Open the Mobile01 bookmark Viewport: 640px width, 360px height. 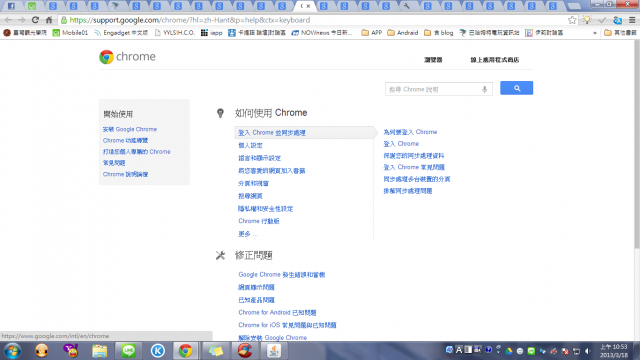coord(70,33)
